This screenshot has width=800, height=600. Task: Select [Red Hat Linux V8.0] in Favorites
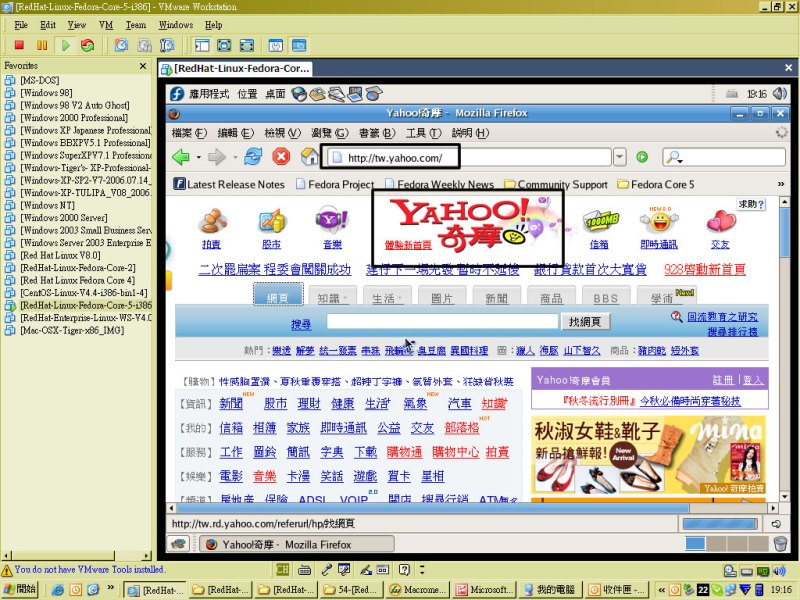(x=60, y=255)
